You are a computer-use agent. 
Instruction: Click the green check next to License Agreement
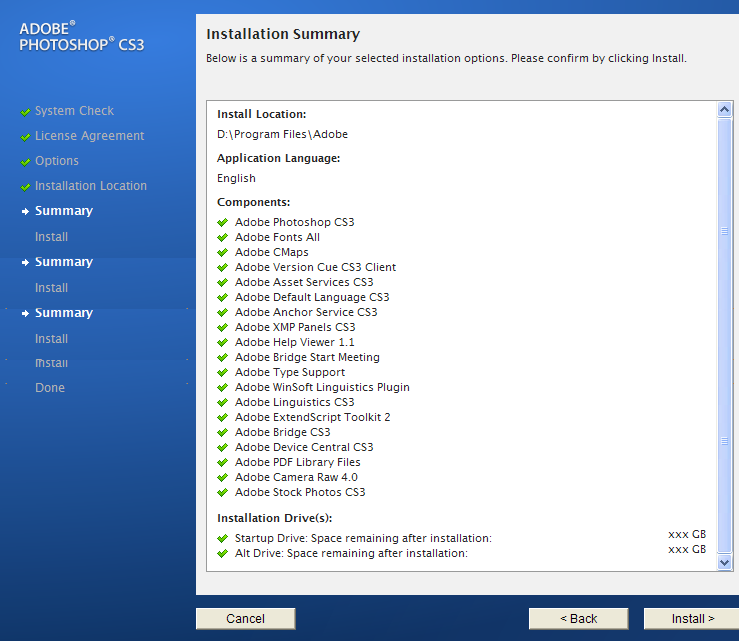tap(25, 137)
